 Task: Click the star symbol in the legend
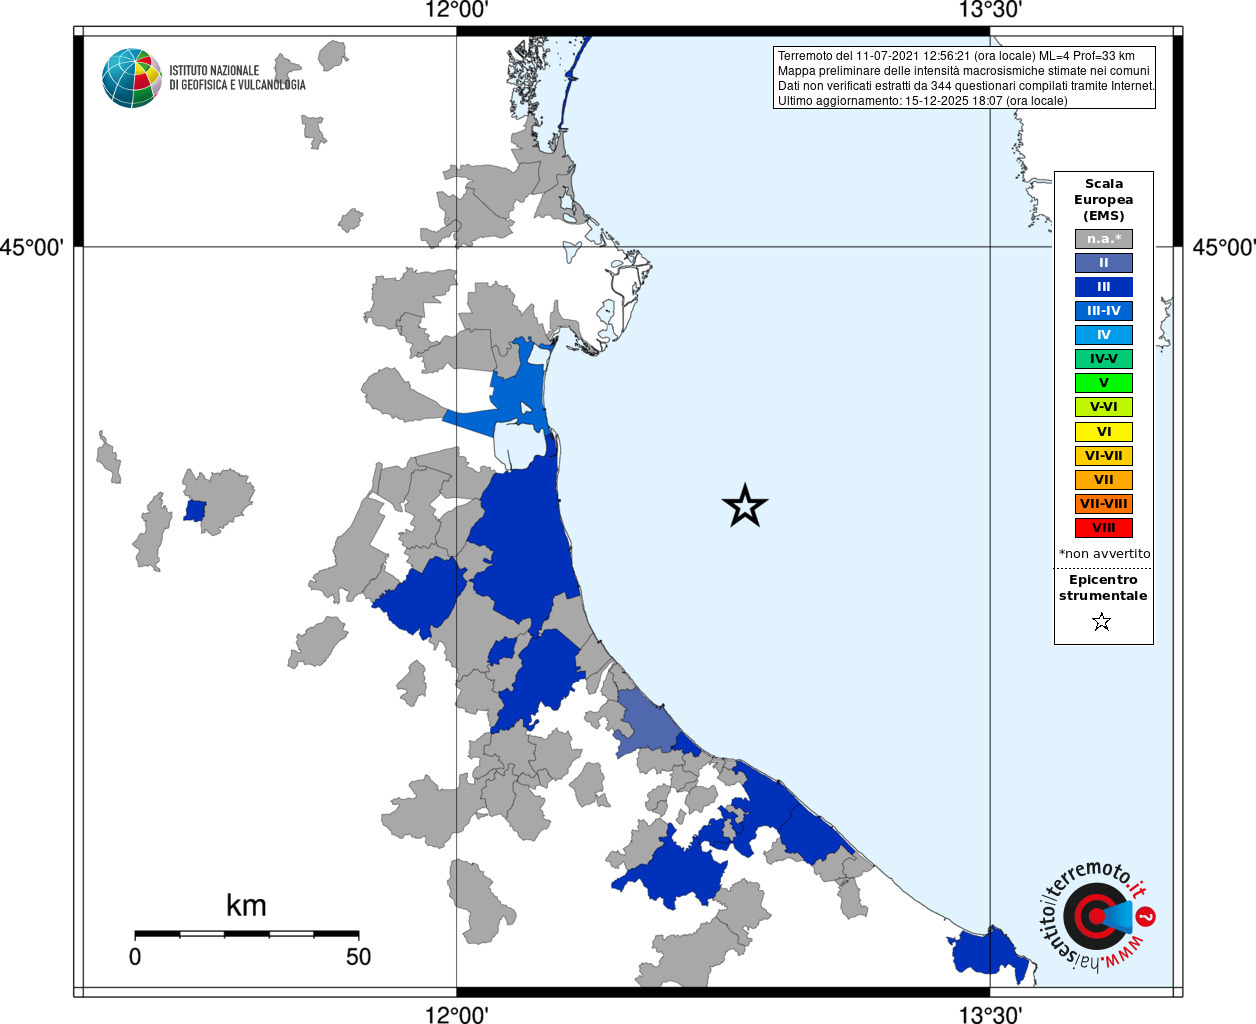[x=1102, y=622]
